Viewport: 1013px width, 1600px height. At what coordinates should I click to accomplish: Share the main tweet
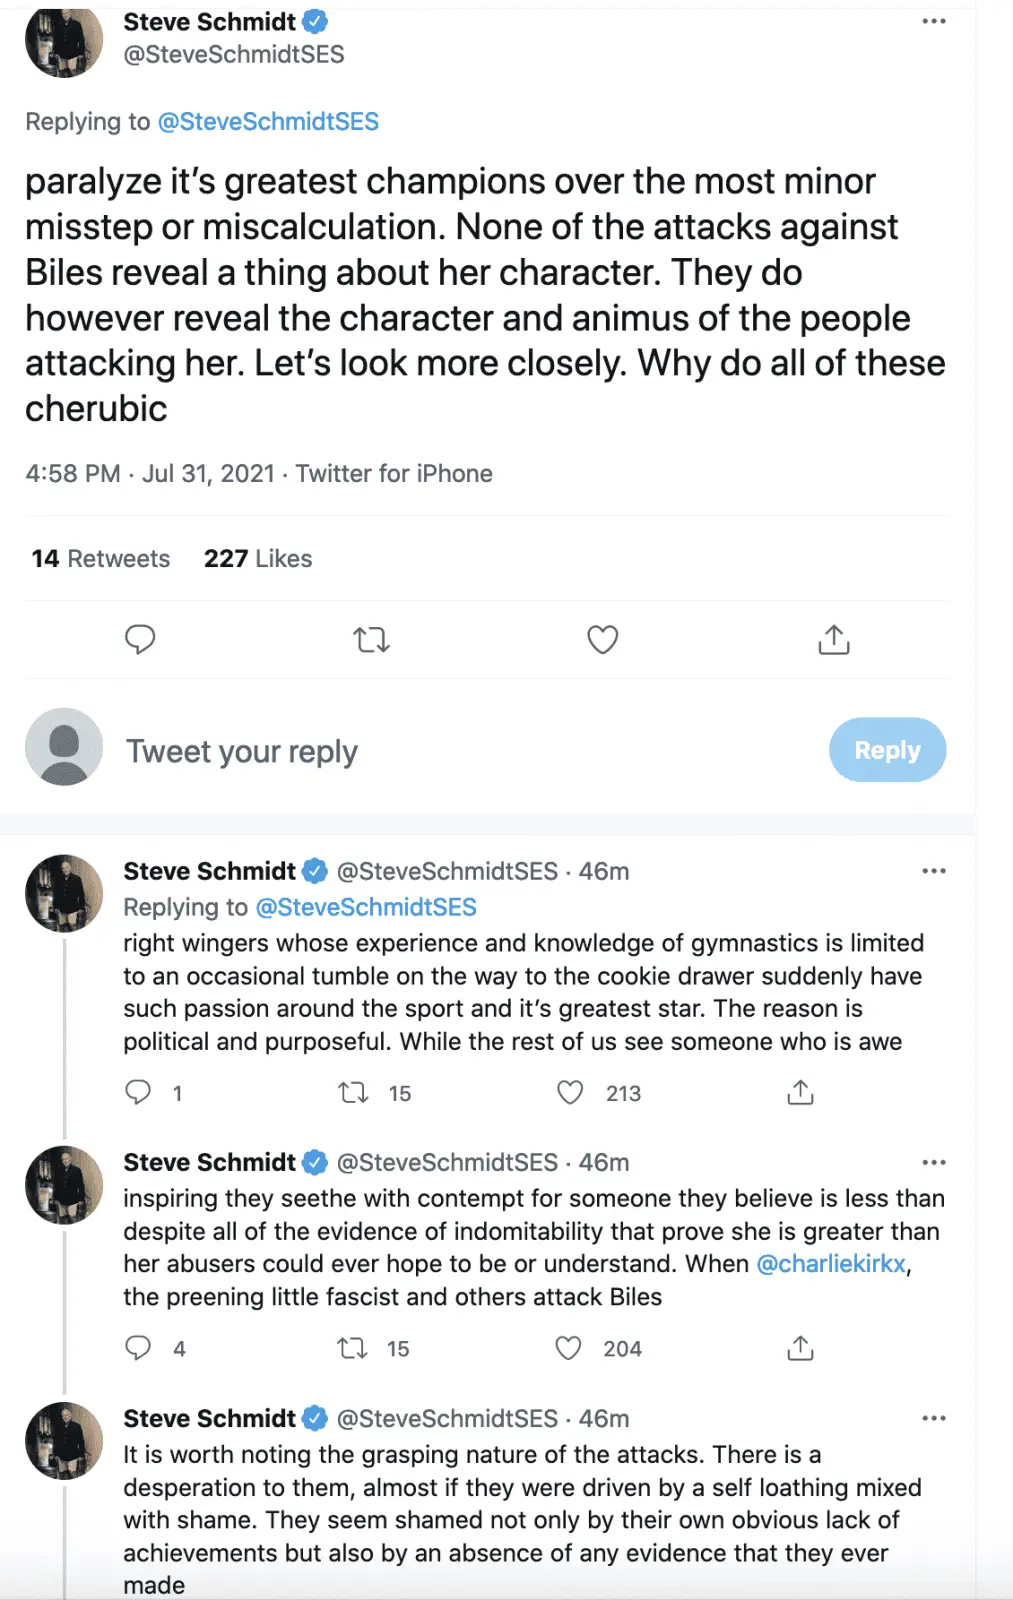(x=833, y=639)
